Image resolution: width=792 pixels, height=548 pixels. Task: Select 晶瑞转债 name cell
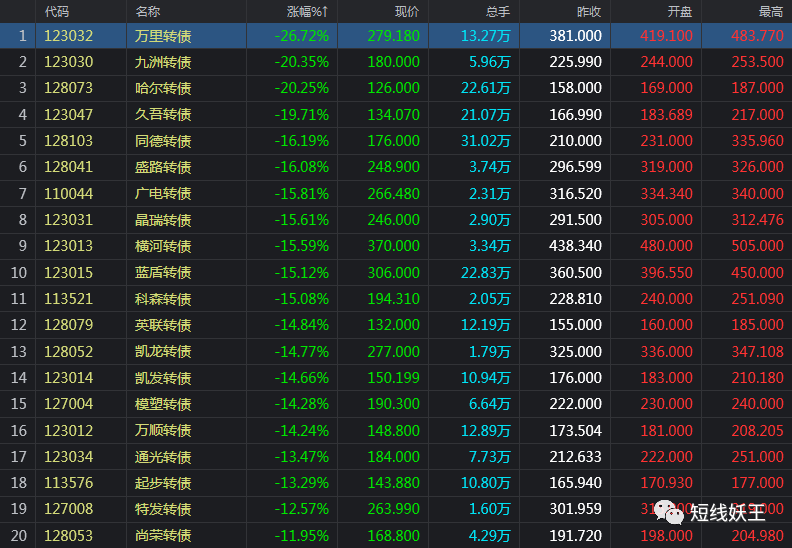163,220
